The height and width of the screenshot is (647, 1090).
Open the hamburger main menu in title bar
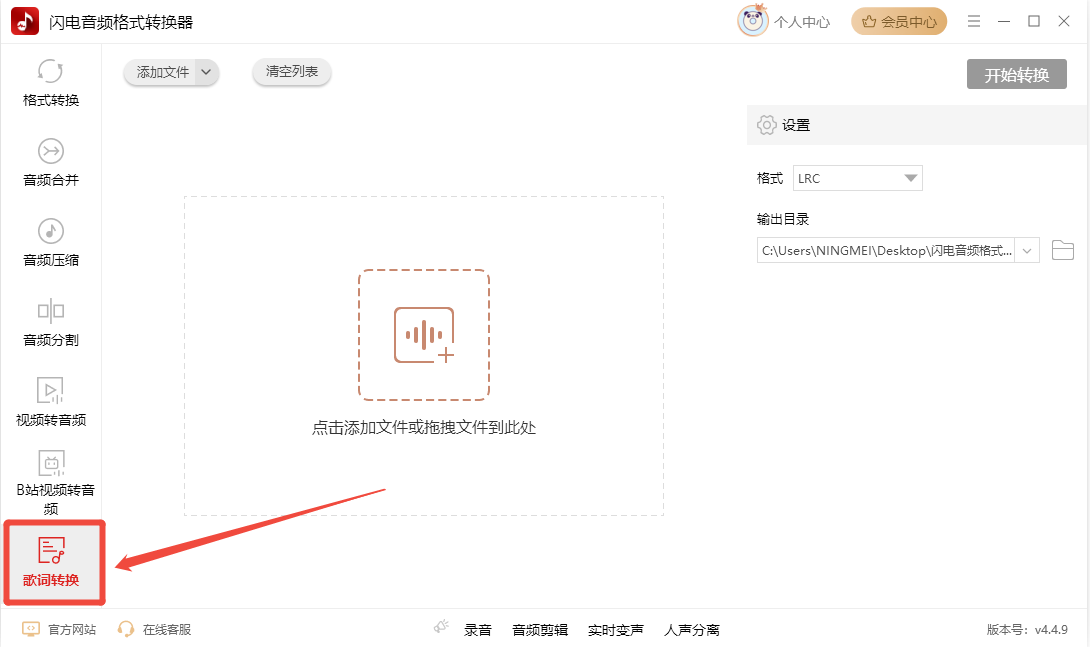(x=974, y=21)
